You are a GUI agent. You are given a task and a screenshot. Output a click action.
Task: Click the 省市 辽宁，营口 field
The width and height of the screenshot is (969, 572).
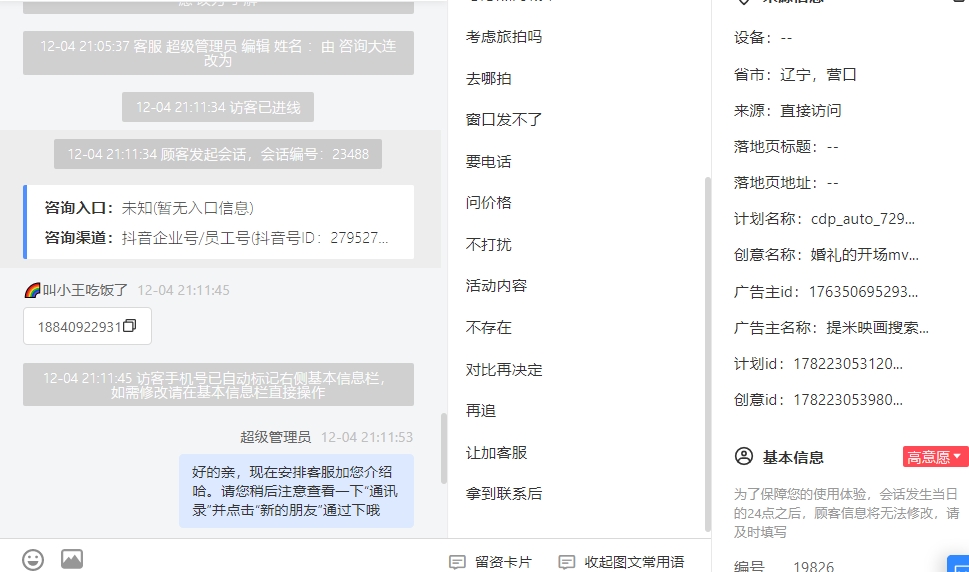tap(795, 75)
